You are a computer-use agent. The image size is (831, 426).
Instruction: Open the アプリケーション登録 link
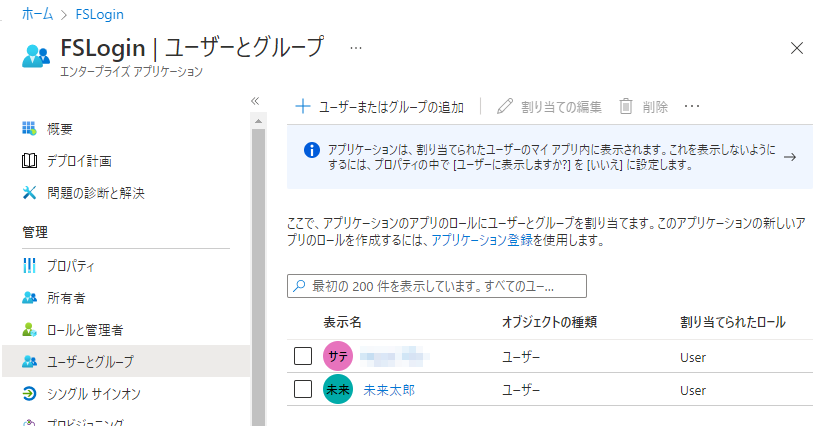tap(482, 240)
